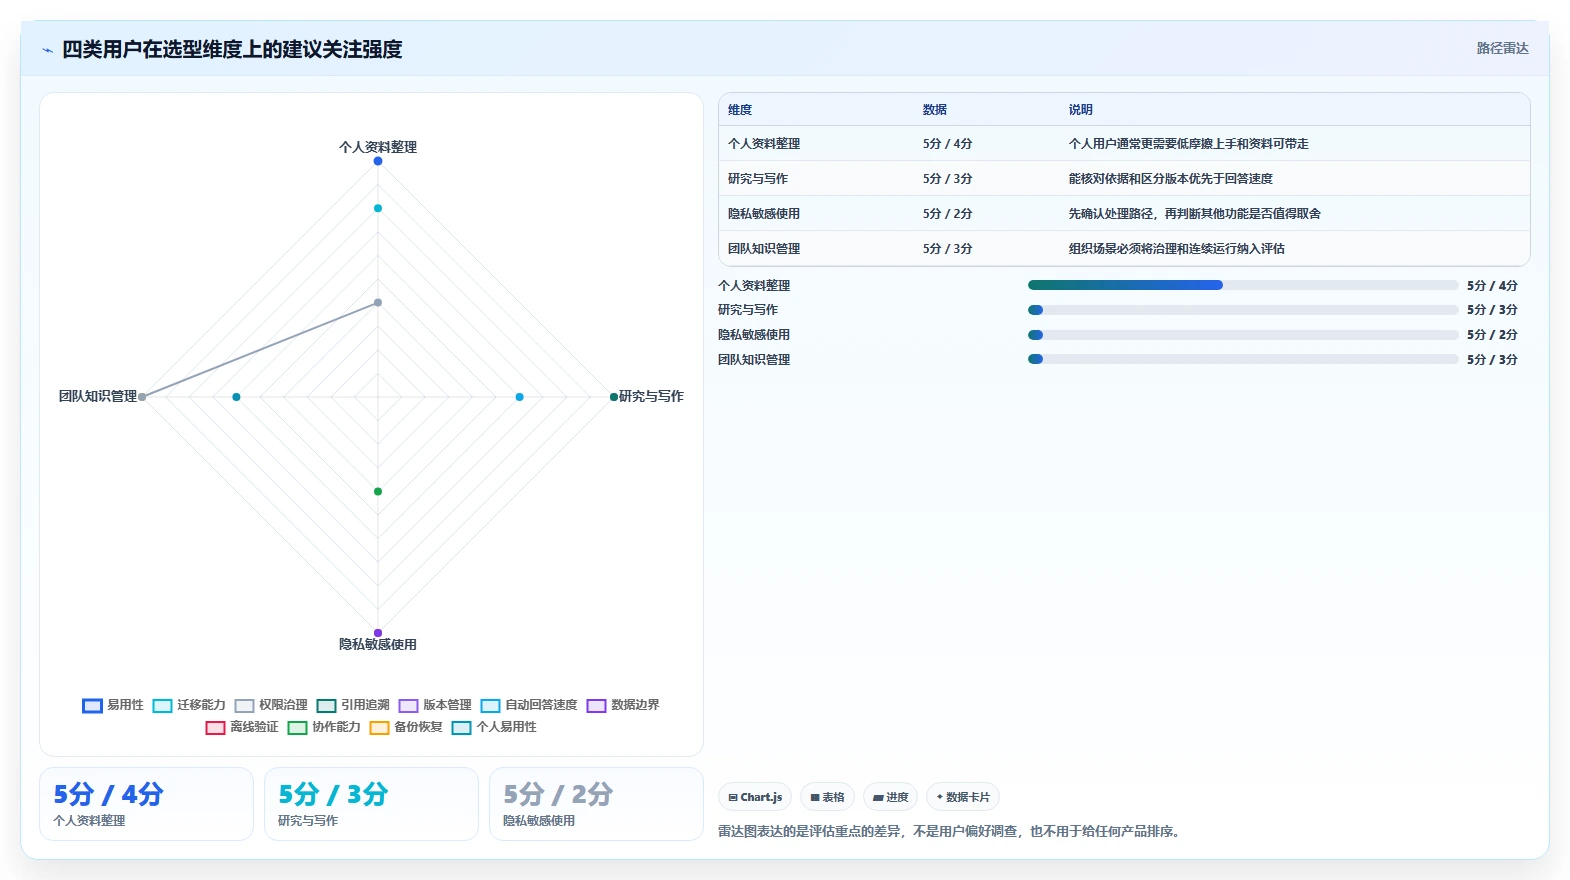Toggle the 易用性 legend series
This screenshot has width=1570, height=880.
pos(113,705)
